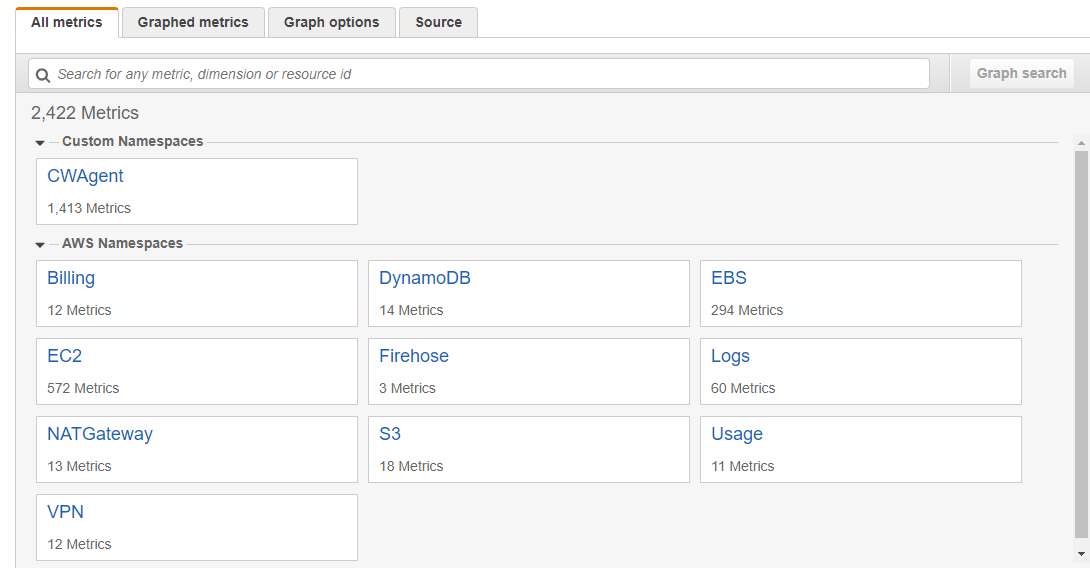Open the Graph options tab
This screenshot has width=1090, height=568.
[x=331, y=22]
